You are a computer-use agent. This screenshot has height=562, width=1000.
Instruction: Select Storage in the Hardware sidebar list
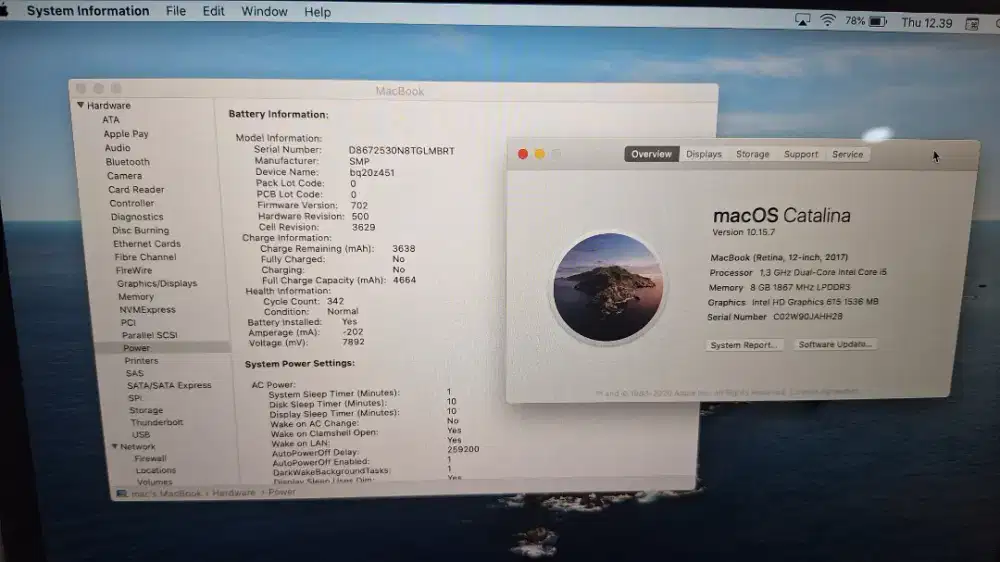[x=146, y=410]
